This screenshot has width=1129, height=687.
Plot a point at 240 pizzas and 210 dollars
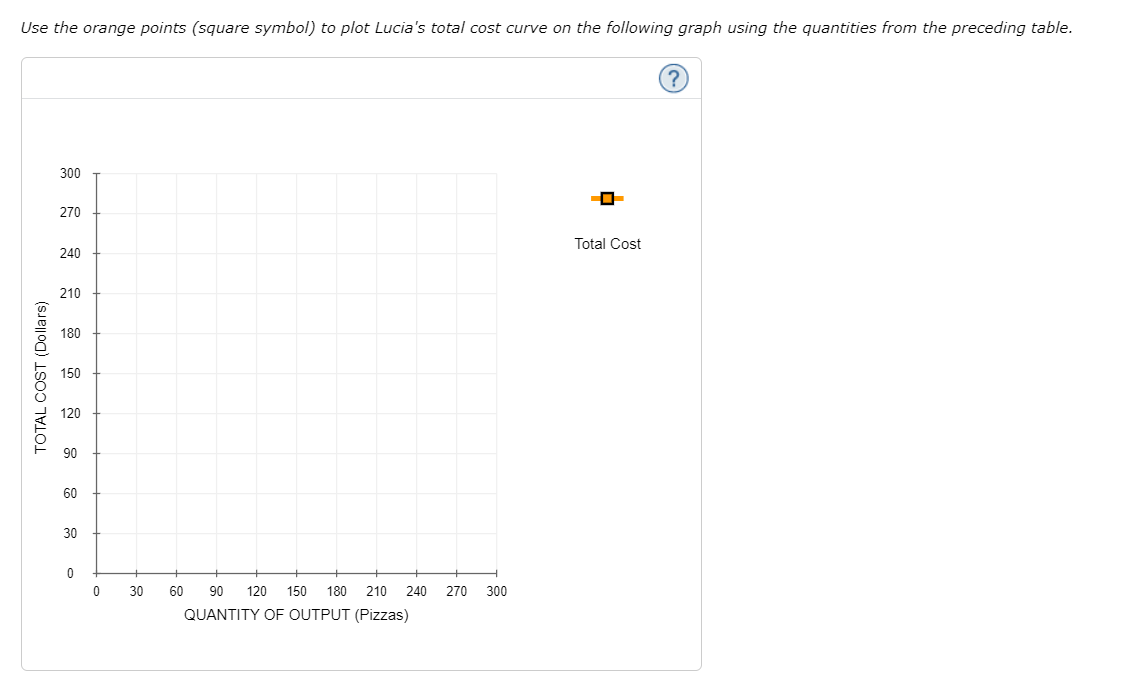[x=417, y=293]
